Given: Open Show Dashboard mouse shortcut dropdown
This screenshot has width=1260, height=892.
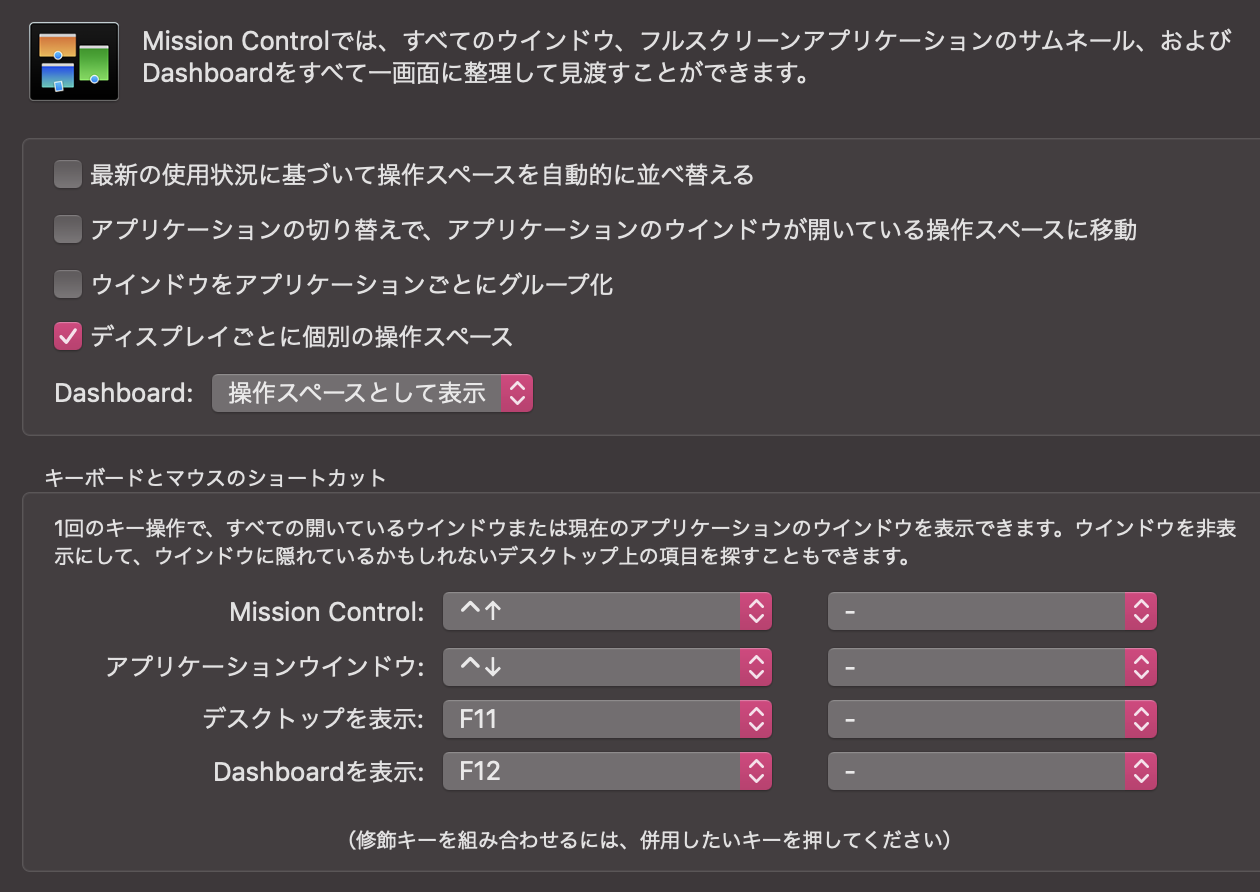Looking at the screenshot, I should point(991,771).
